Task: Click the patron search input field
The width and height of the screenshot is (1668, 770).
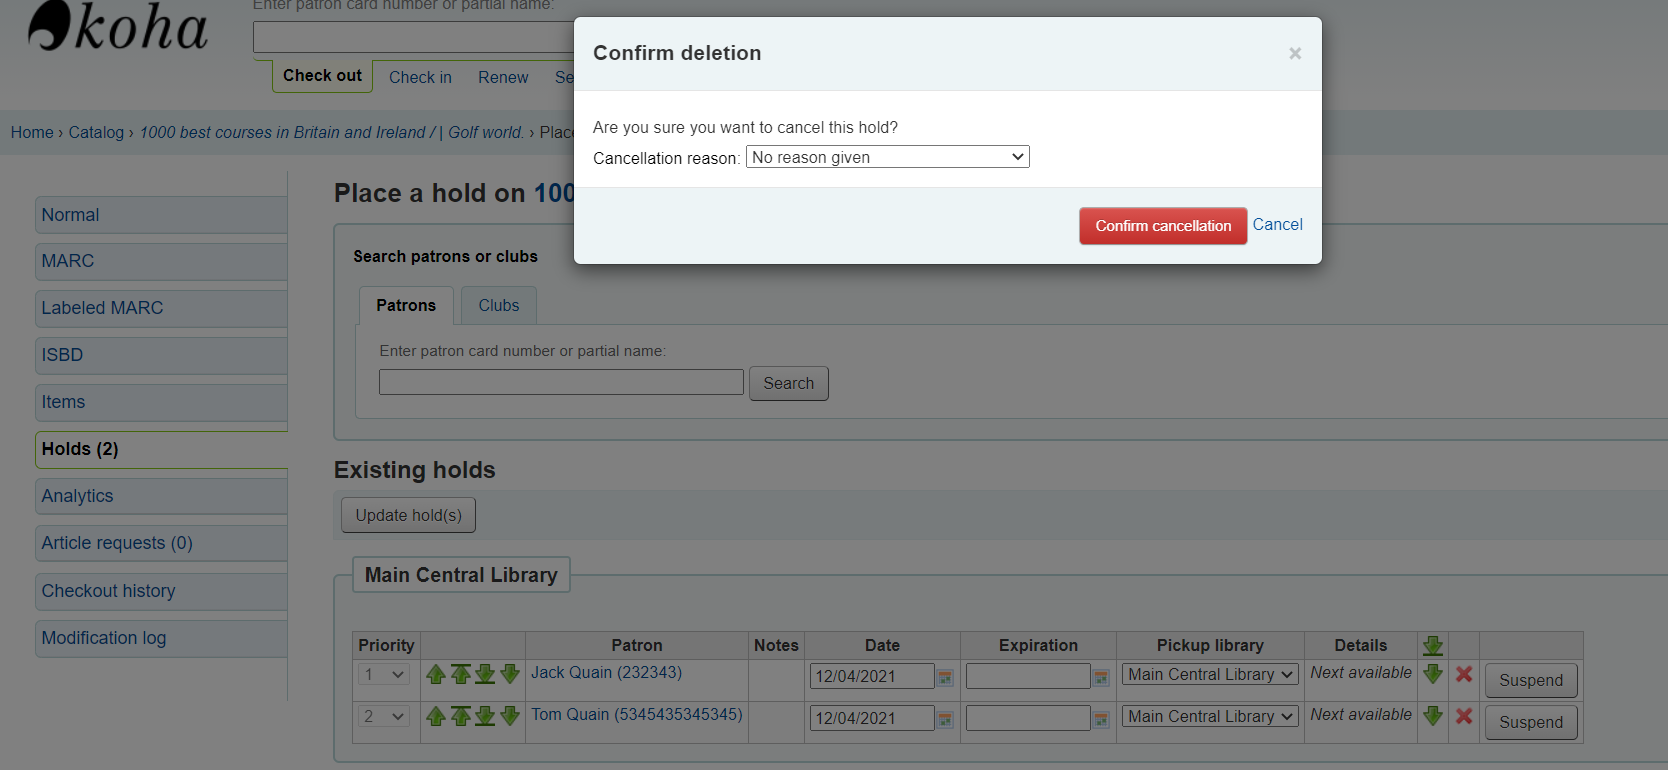Action: (x=561, y=382)
